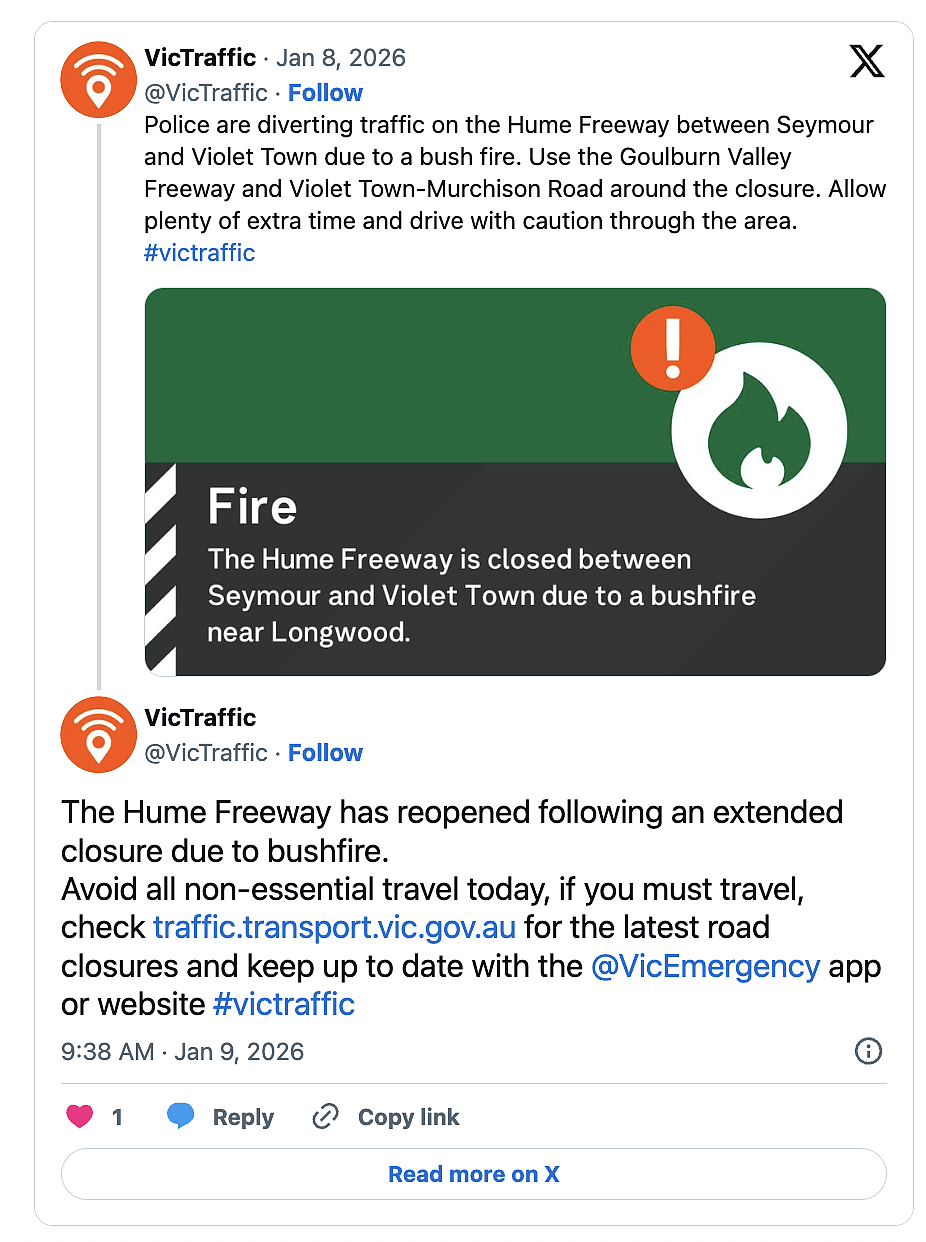
Task: Click the Read more on X button
Action: click(x=474, y=1174)
